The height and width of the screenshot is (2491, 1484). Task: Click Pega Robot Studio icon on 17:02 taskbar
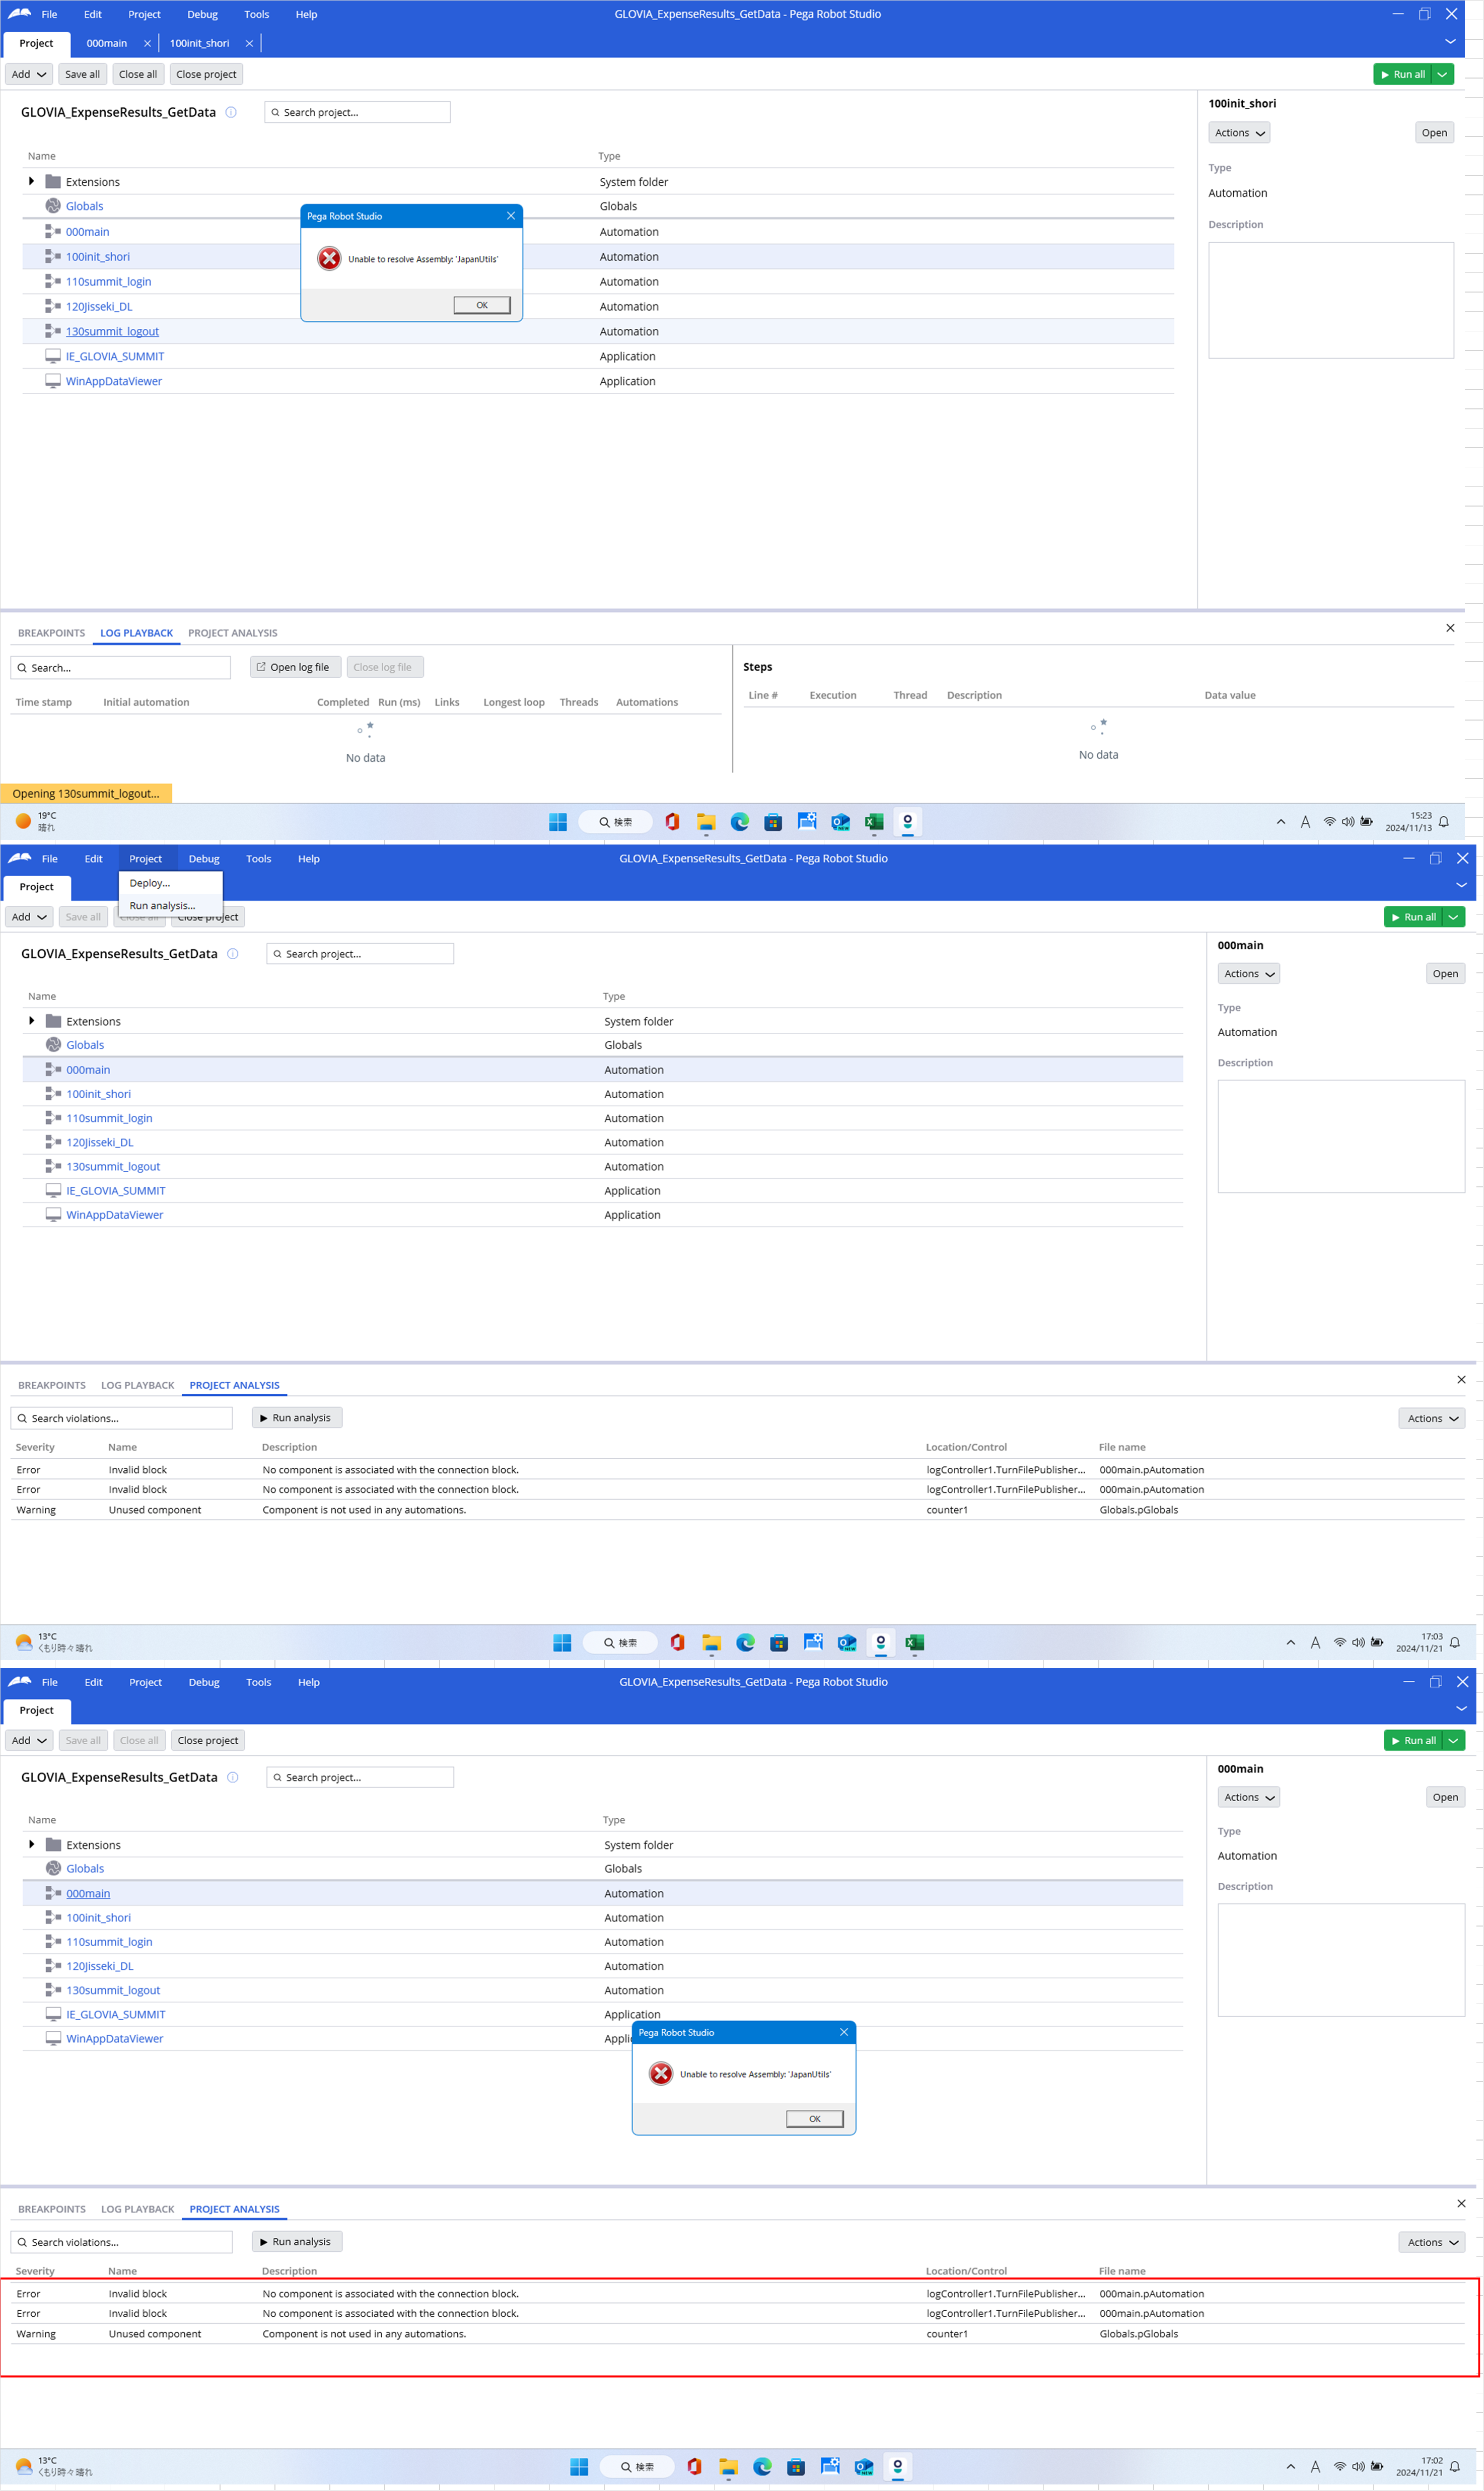pos(898,2467)
